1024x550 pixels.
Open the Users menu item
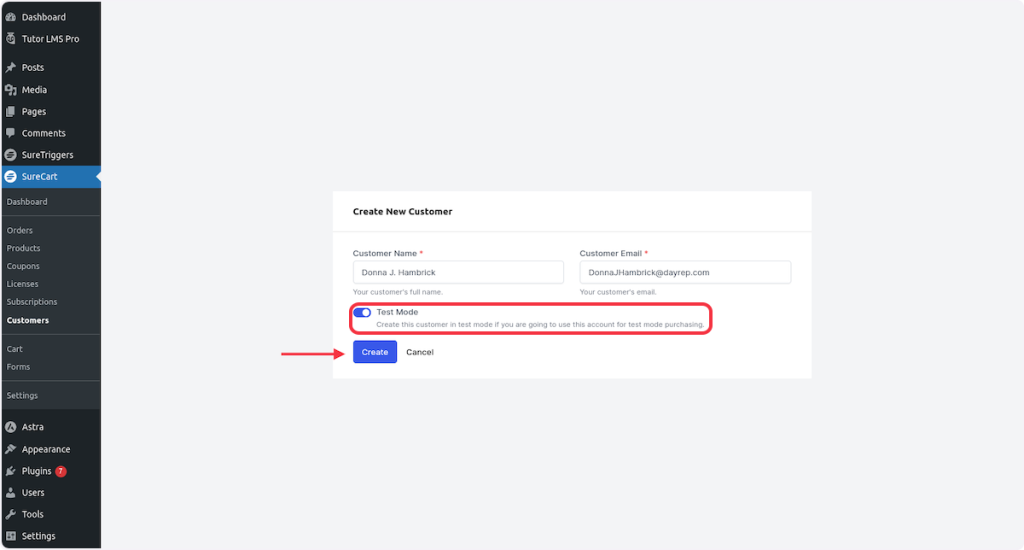point(33,493)
